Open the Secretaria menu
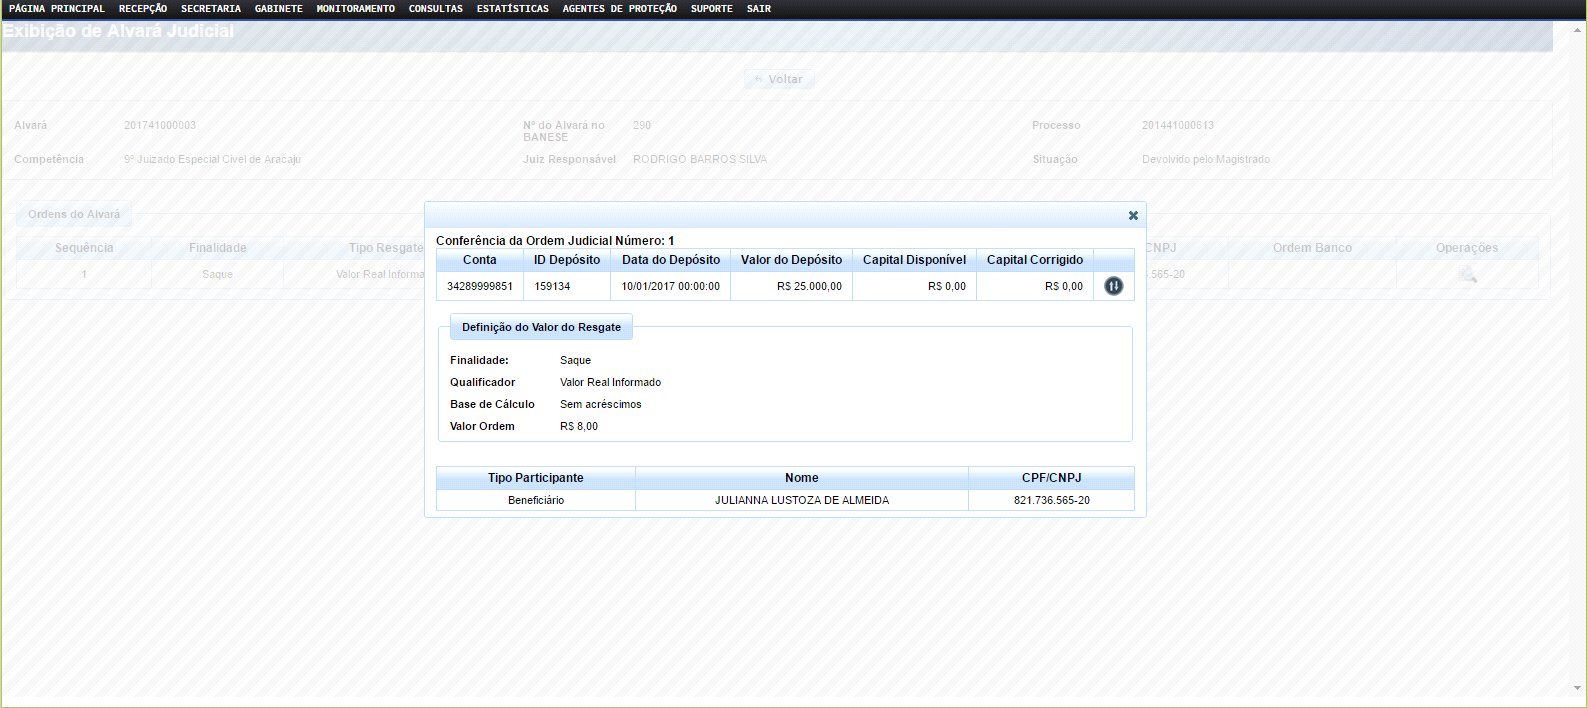Screen dimensions: 1588x708 (x=211, y=9)
